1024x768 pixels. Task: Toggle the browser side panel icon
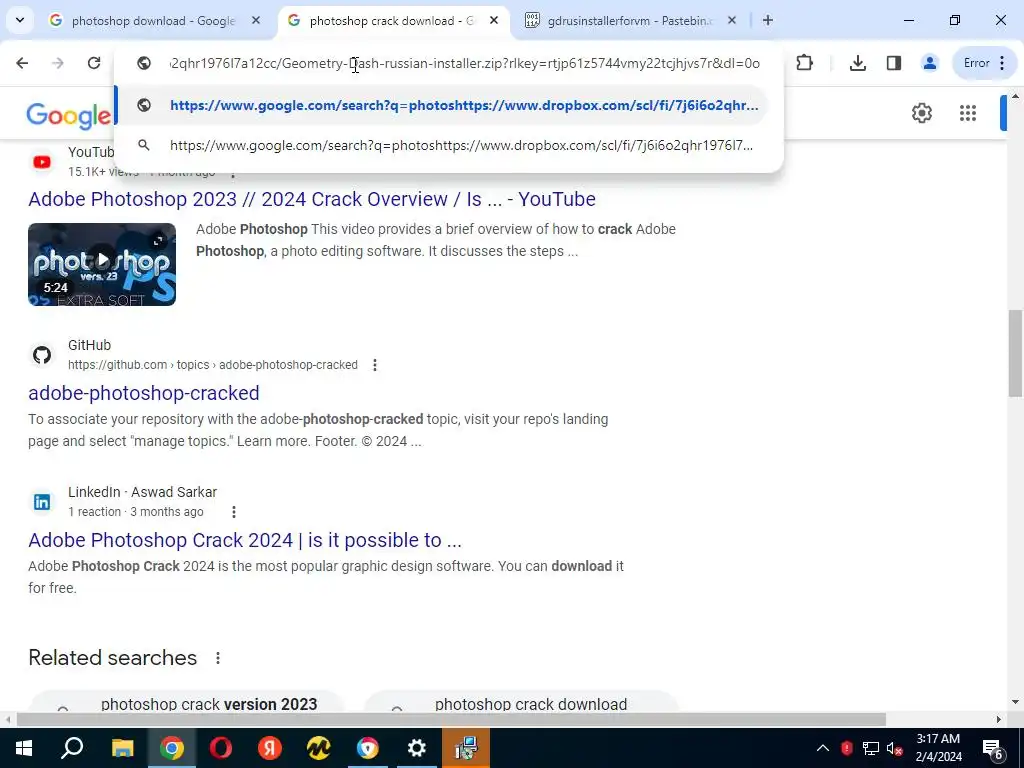click(894, 63)
